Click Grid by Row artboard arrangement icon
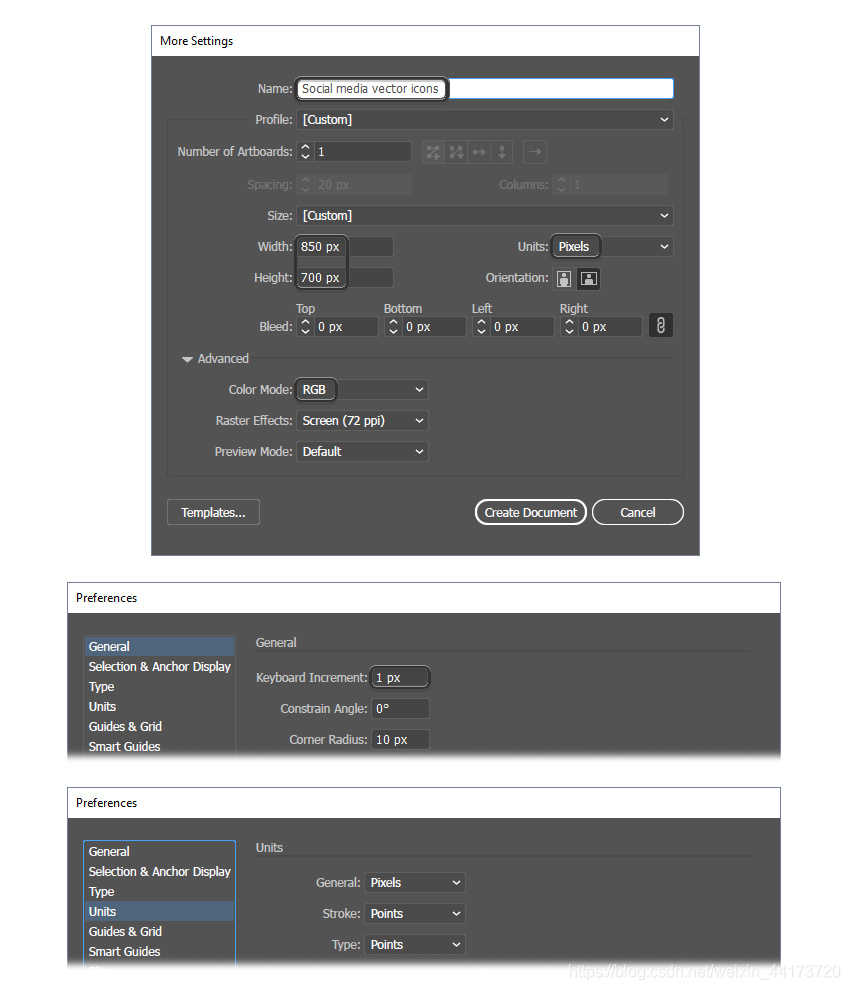 point(433,152)
